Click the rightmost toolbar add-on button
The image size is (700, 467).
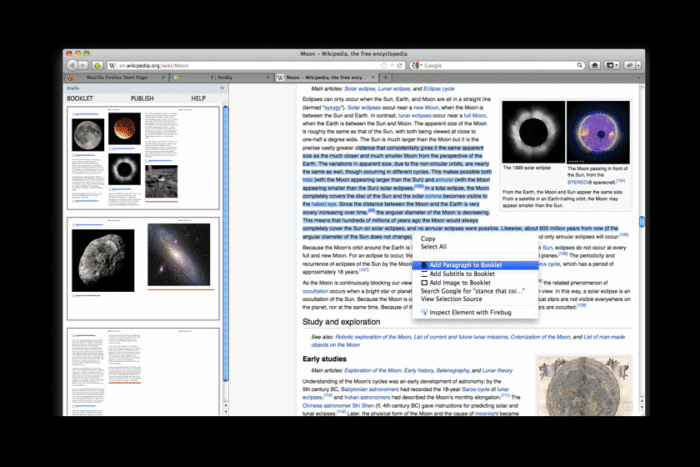tap(632, 65)
